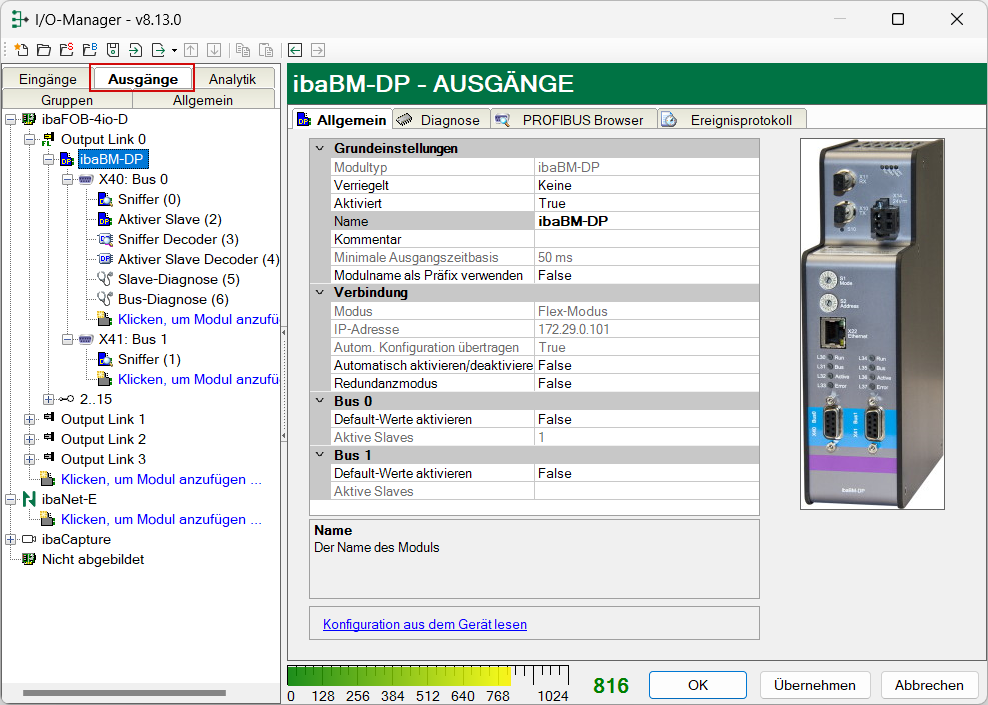Click the OK button
This screenshot has height=705, width=988.
click(698, 685)
